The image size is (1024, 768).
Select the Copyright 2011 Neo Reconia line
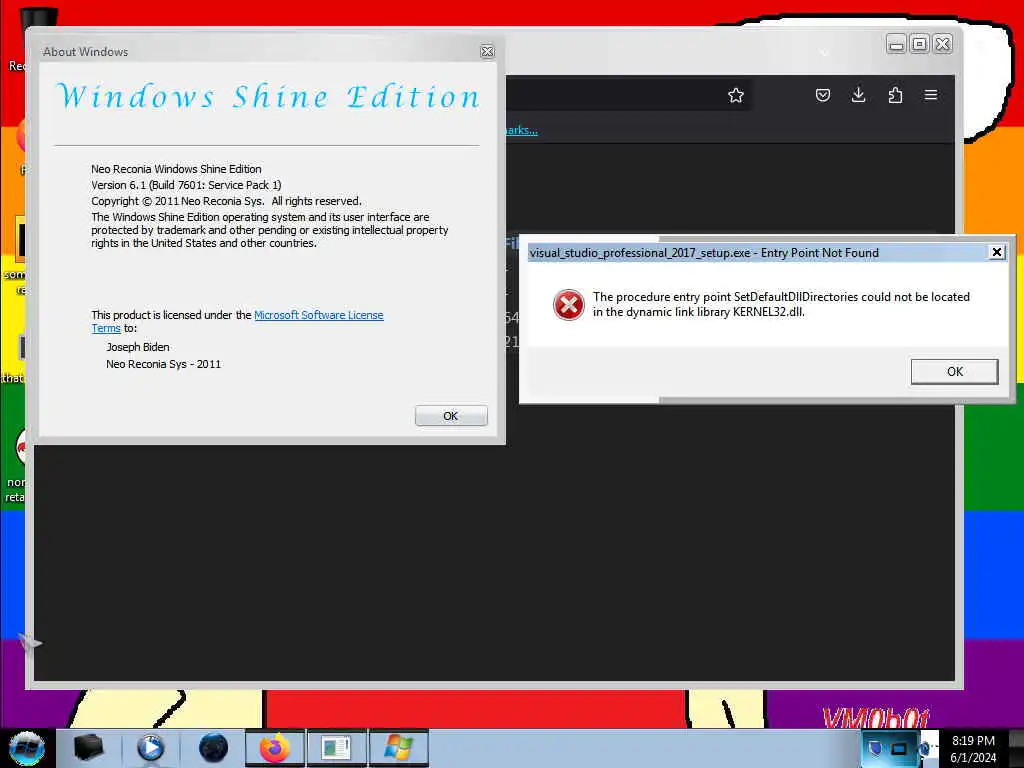click(x=226, y=201)
